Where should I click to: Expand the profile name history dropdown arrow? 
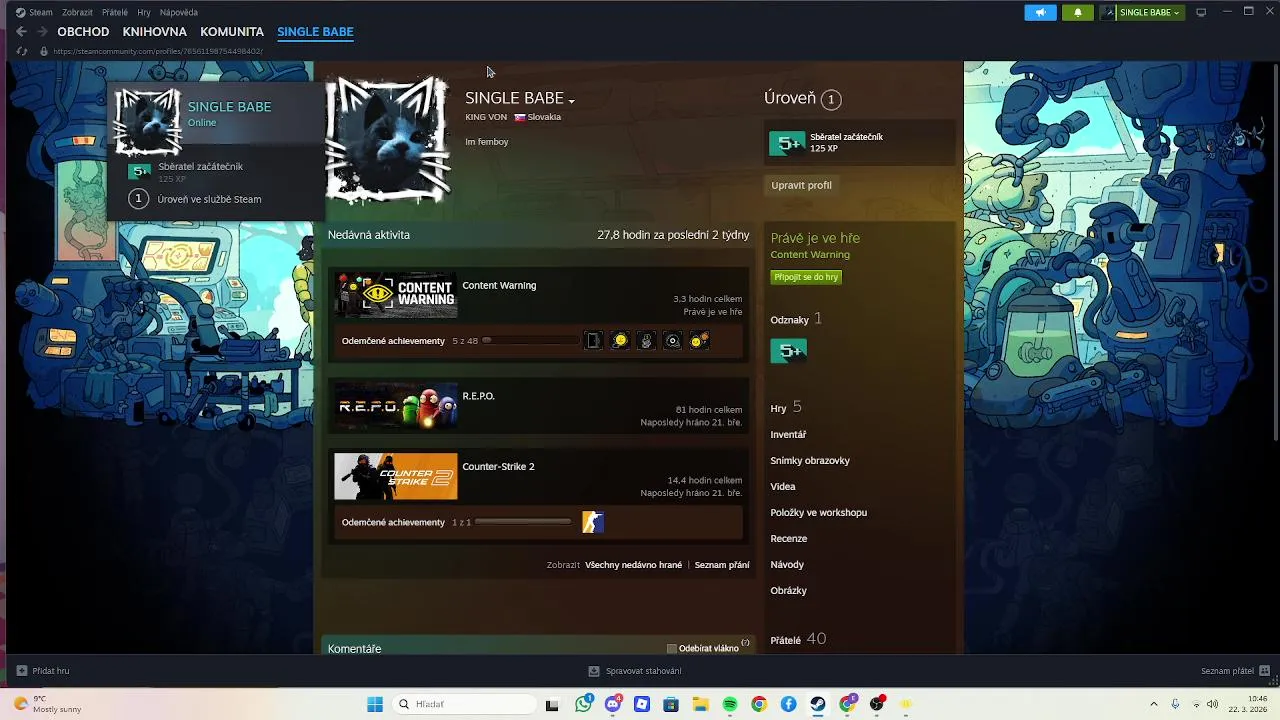pyautogui.click(x=572, y=101)
